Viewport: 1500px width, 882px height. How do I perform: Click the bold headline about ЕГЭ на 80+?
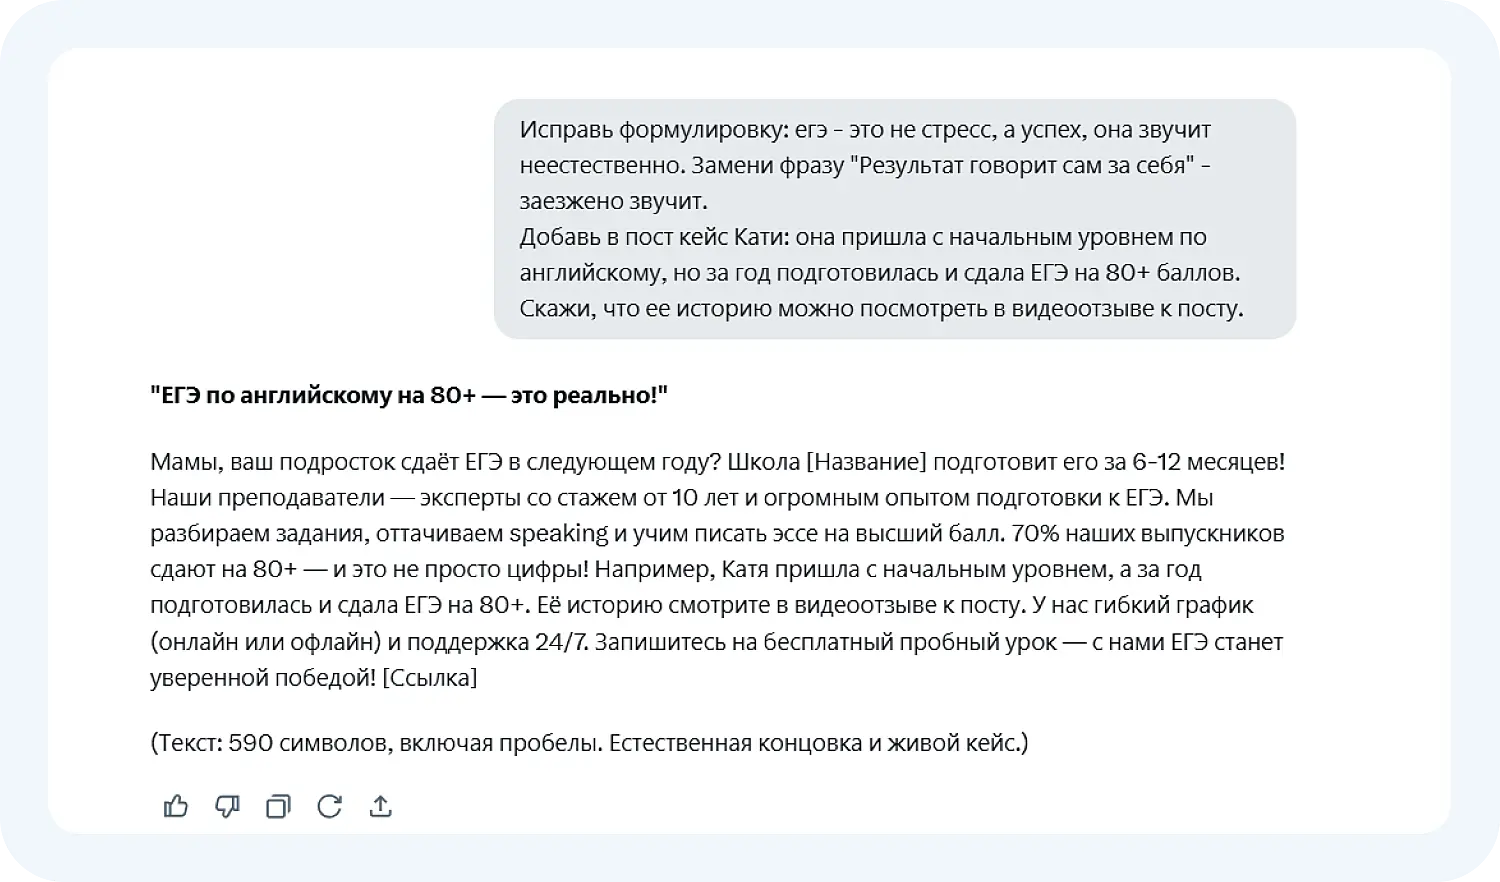click(x=410, y=393)
